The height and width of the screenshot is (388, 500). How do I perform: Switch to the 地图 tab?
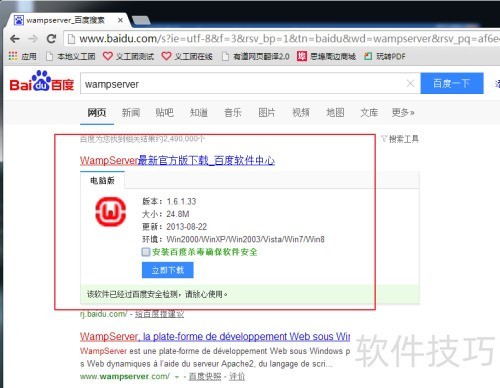(335, 113)
